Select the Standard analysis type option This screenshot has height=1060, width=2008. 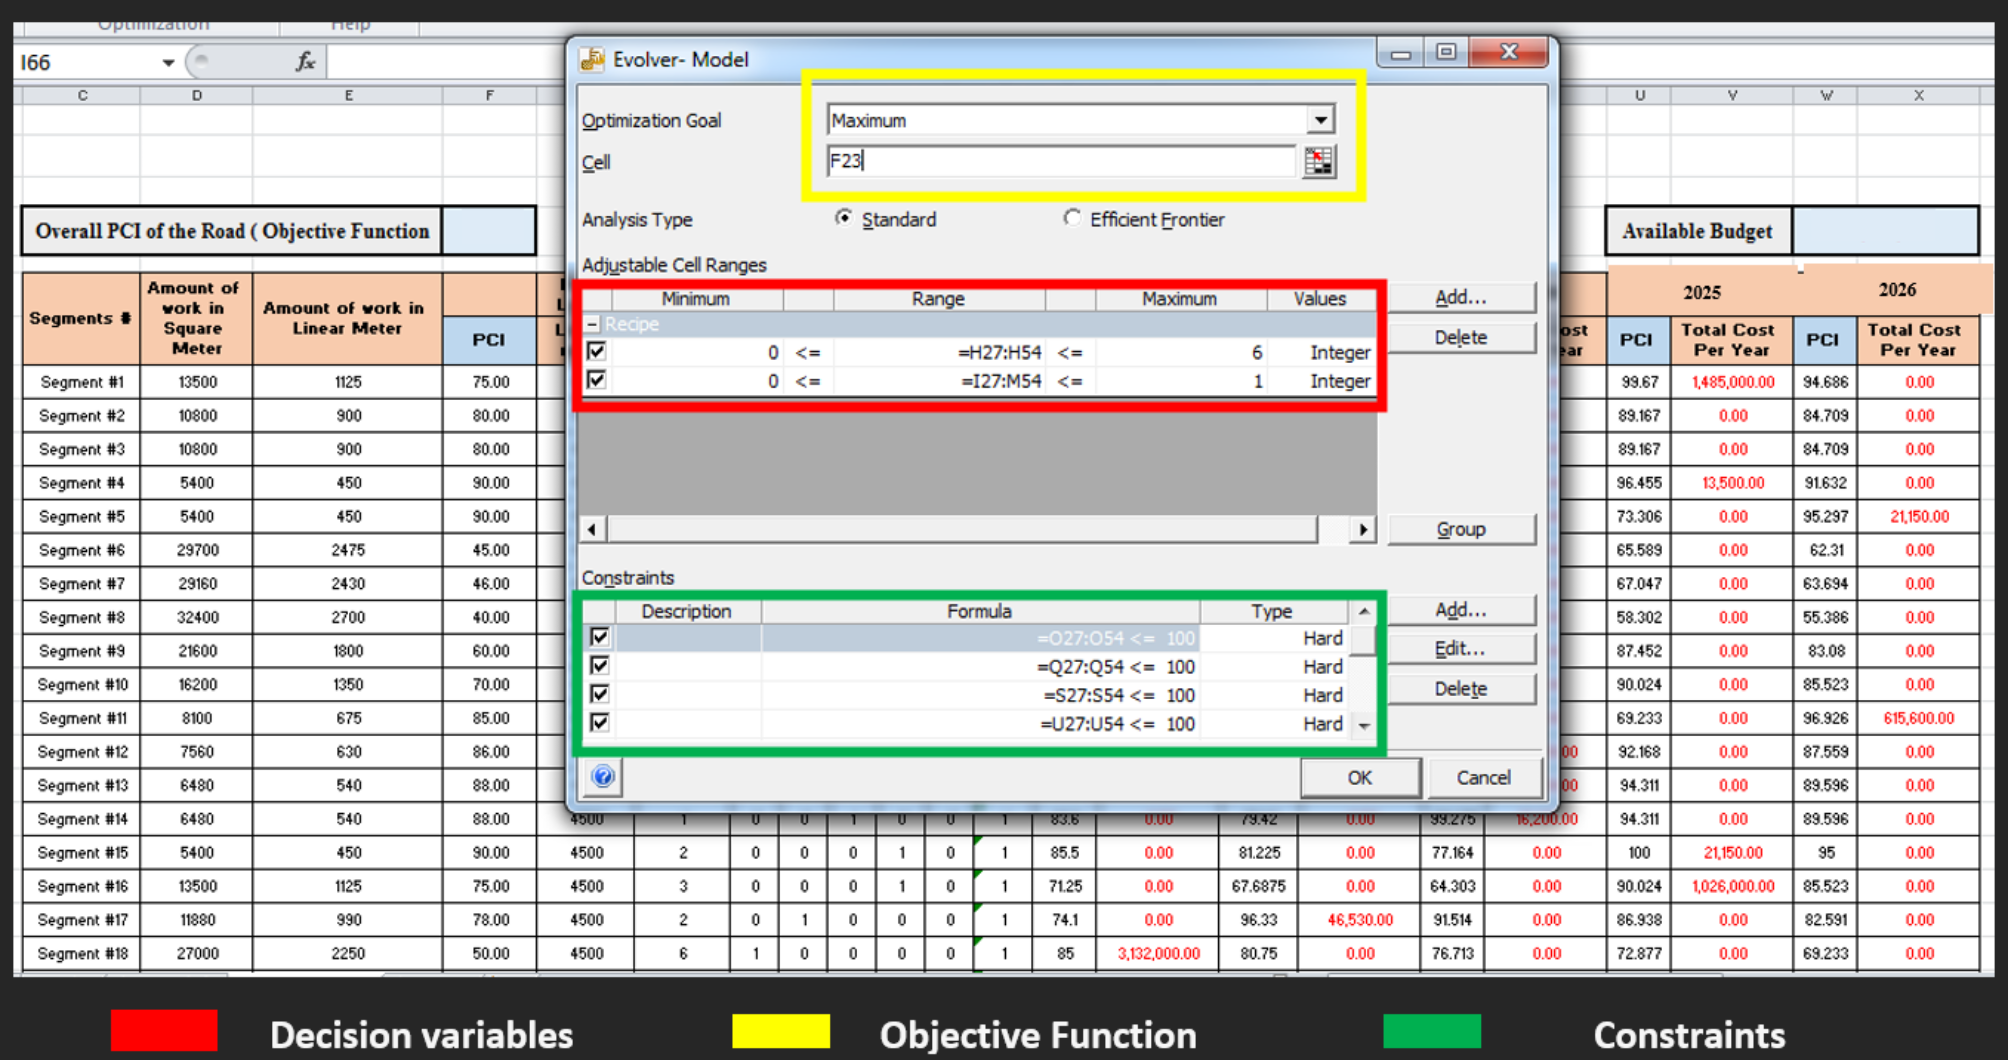(x=844, y=218)
